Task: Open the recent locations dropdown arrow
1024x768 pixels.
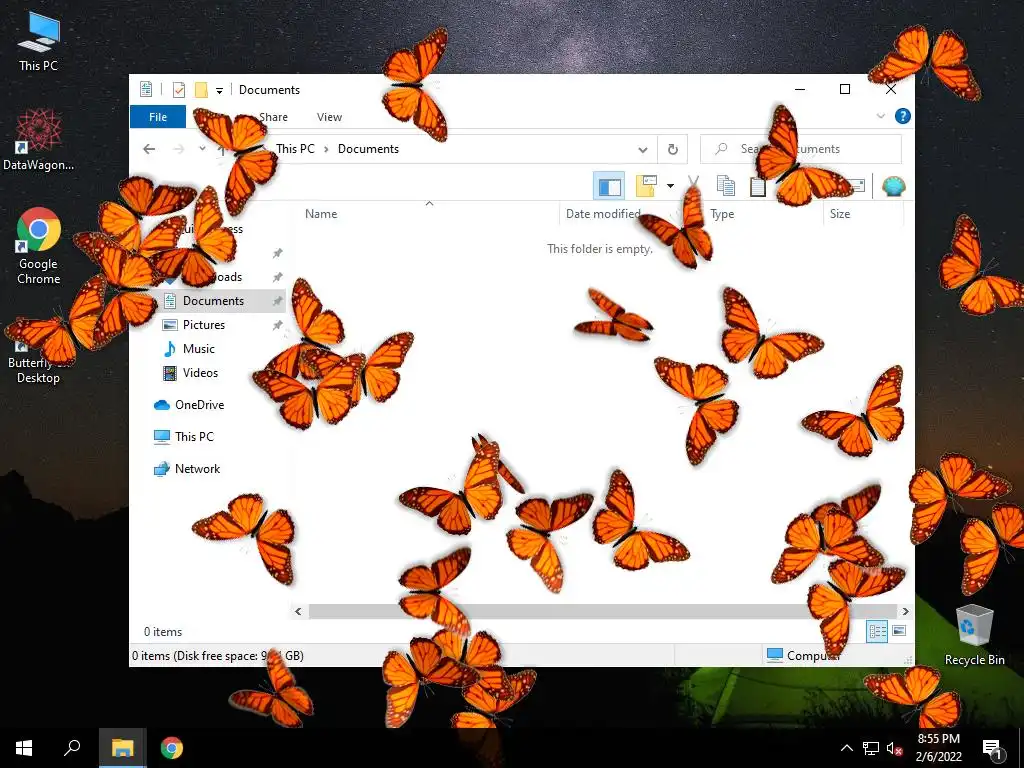Action: point(202,149)
